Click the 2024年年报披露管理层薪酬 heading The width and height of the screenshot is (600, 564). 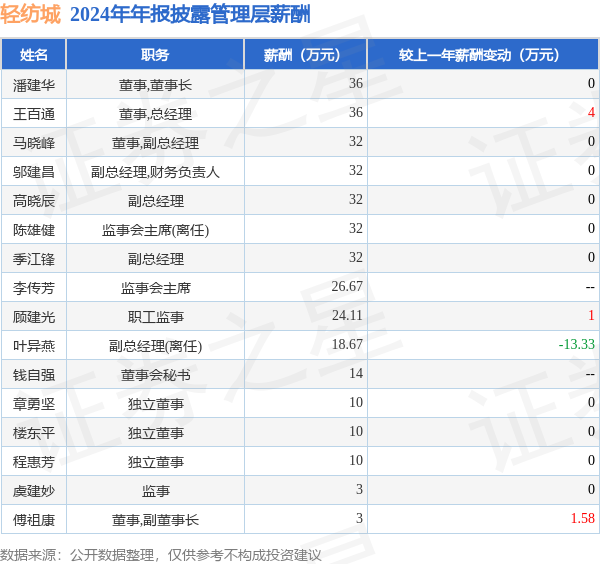tap(190, 15)
